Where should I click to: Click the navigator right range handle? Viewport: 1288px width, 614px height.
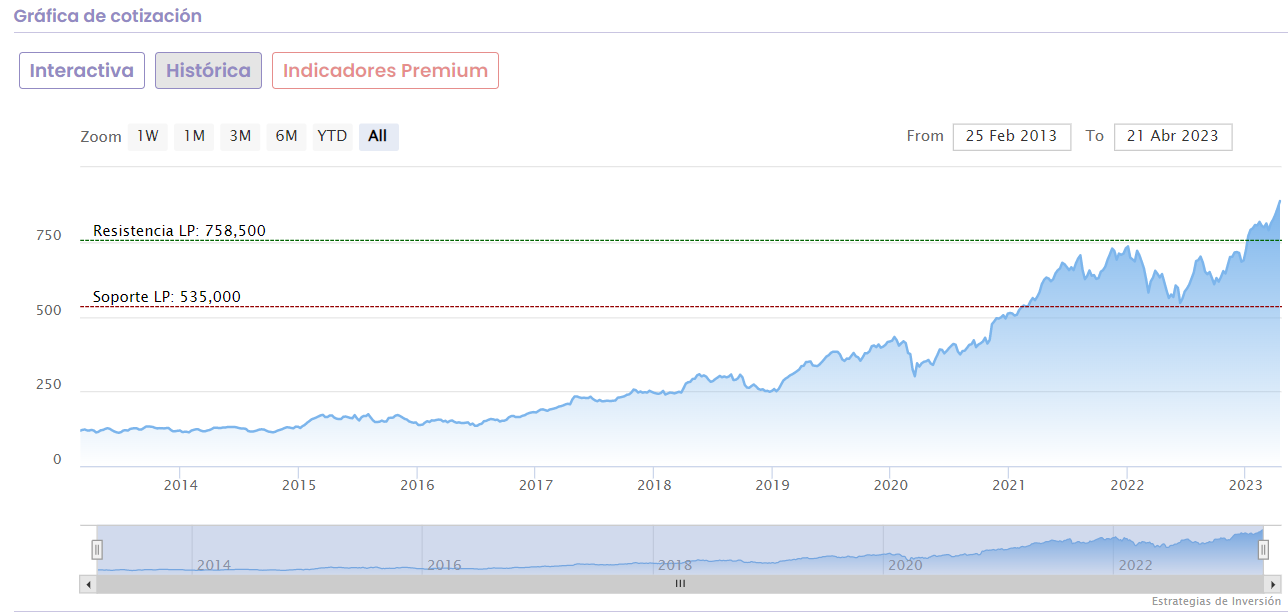click(x=1263, y=549)
